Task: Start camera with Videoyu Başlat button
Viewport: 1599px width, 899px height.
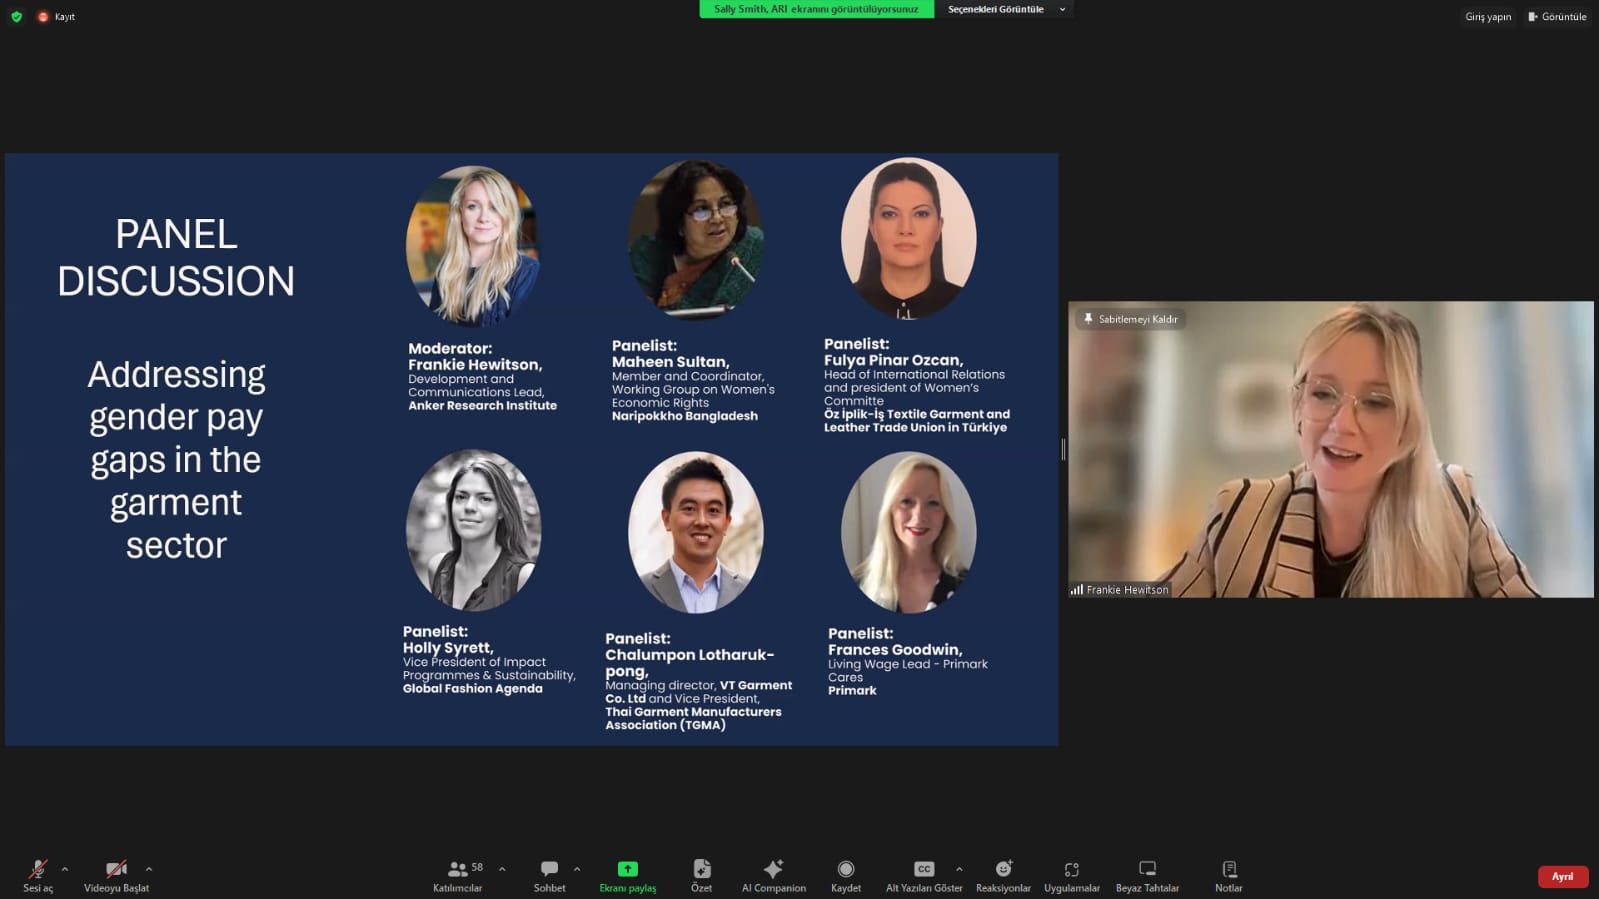Action: click(116, 876)
